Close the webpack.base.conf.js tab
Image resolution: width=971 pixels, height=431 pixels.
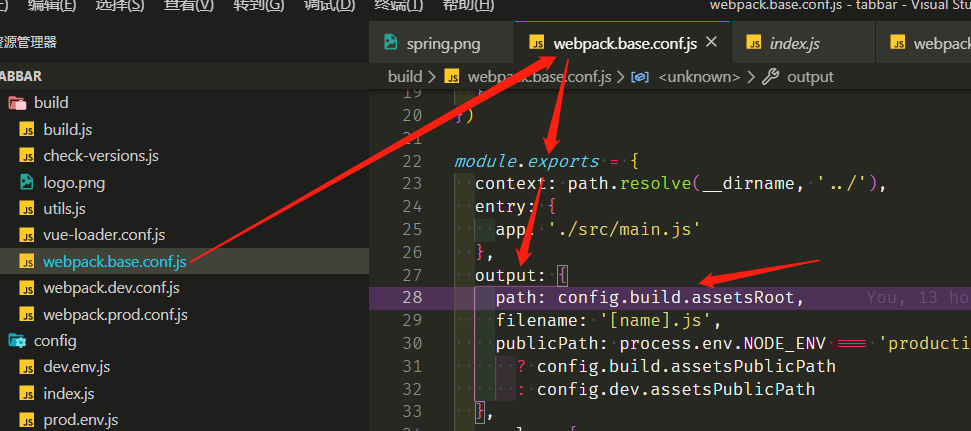click(x=712, y=42)
